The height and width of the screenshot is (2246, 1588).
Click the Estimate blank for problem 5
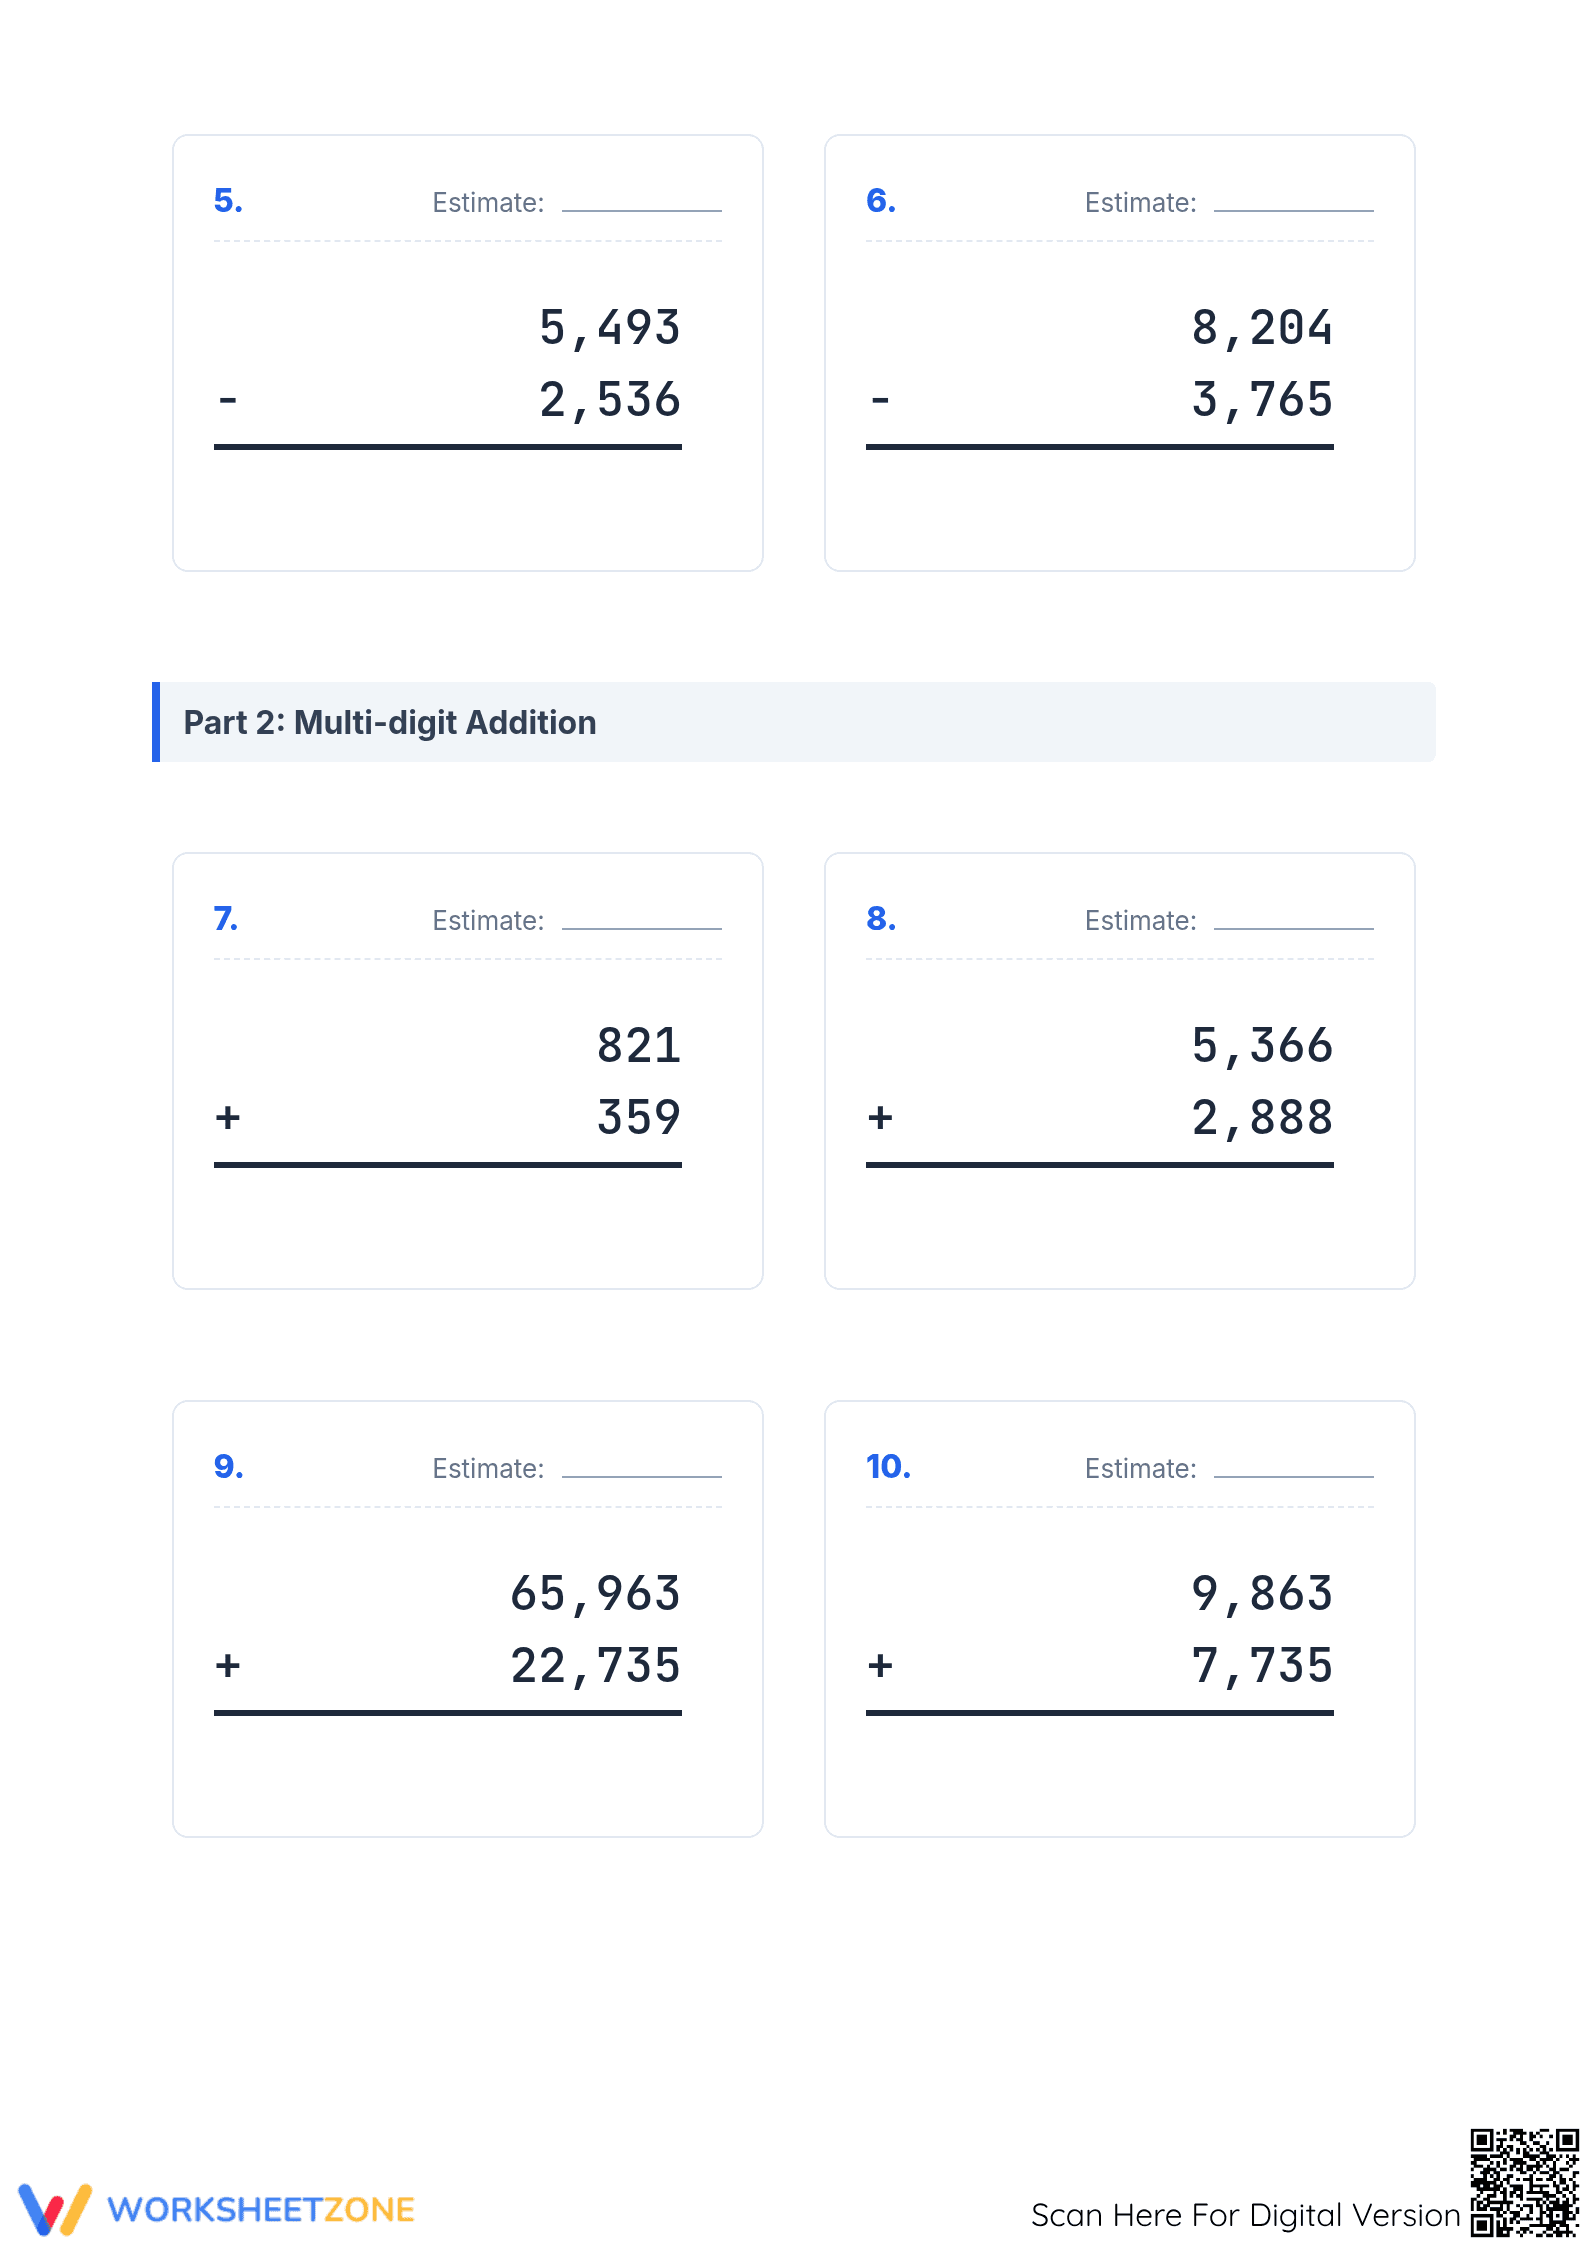coord(642,201)
